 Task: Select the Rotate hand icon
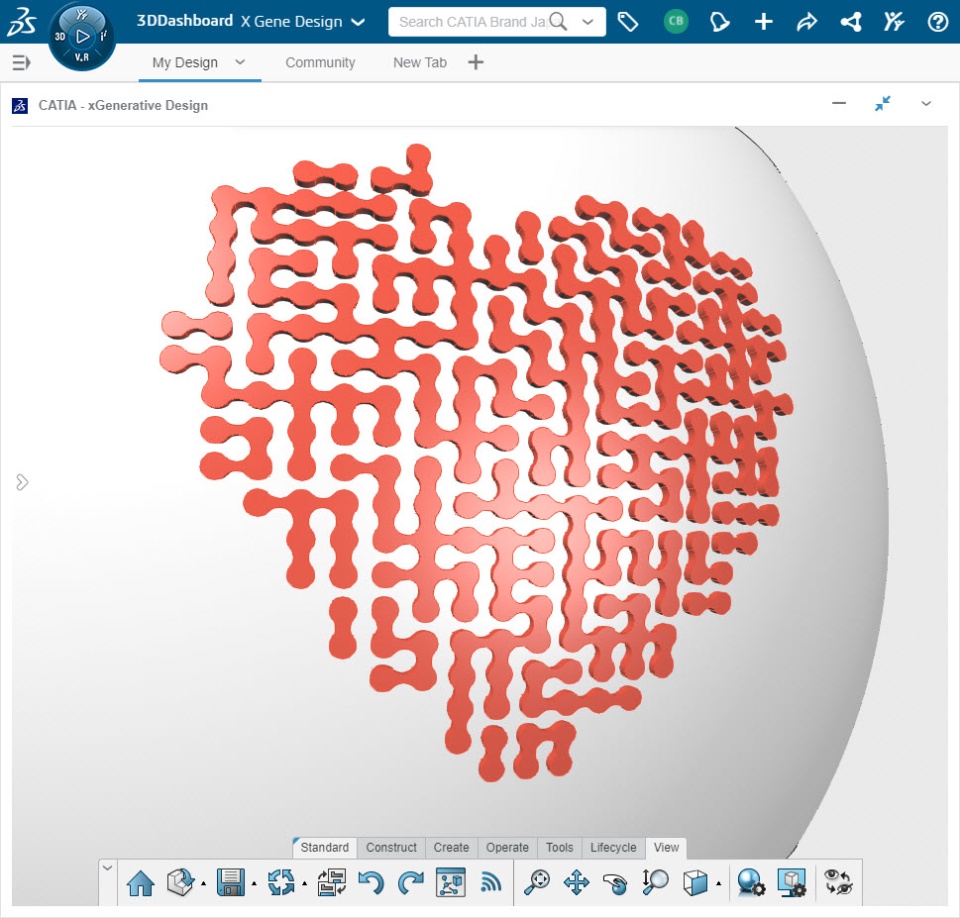615,883
